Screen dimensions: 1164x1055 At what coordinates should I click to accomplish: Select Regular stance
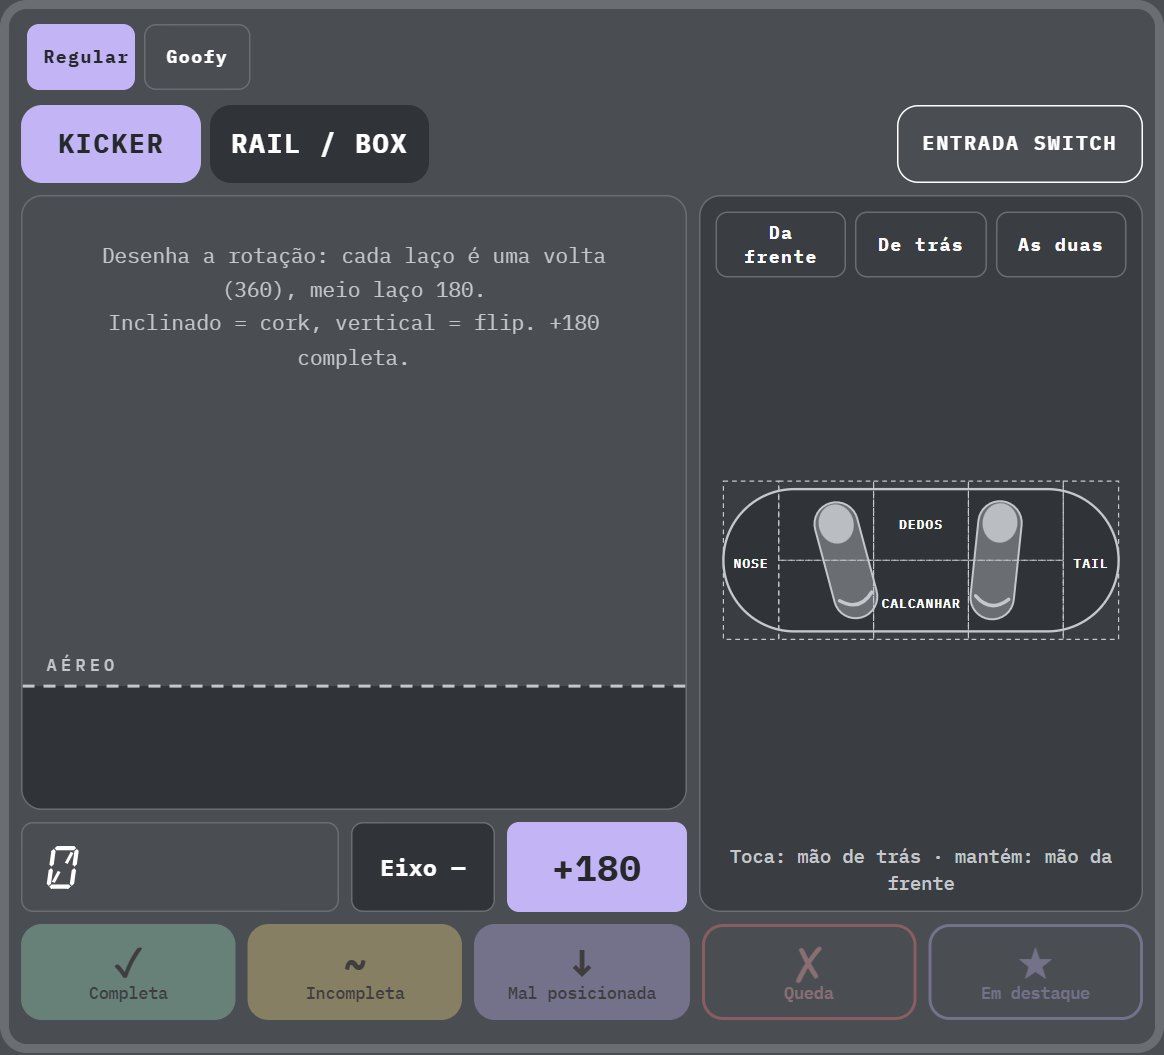click(x=81, y=57)
